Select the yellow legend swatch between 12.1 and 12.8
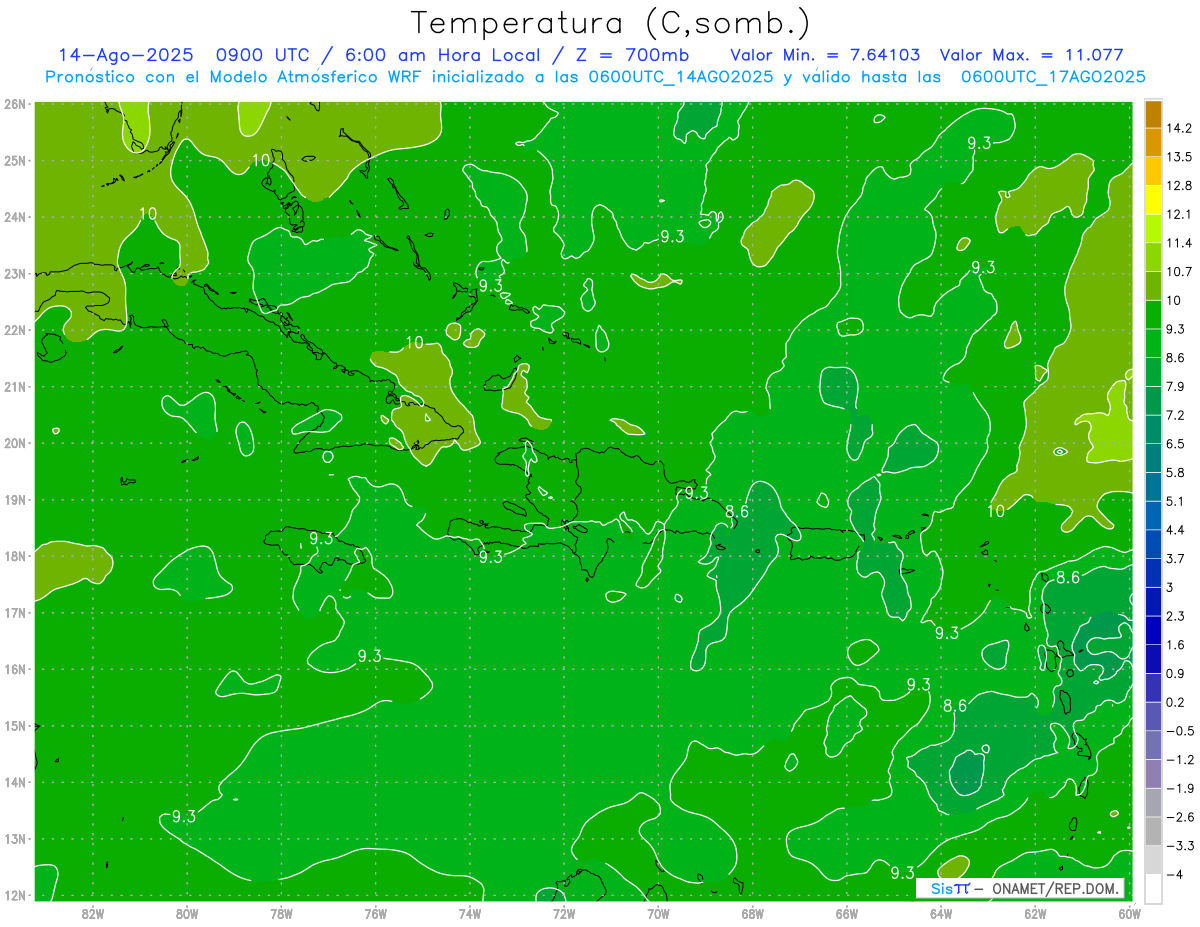This screenshot has width=1200, height=927. click(1153, 200)
